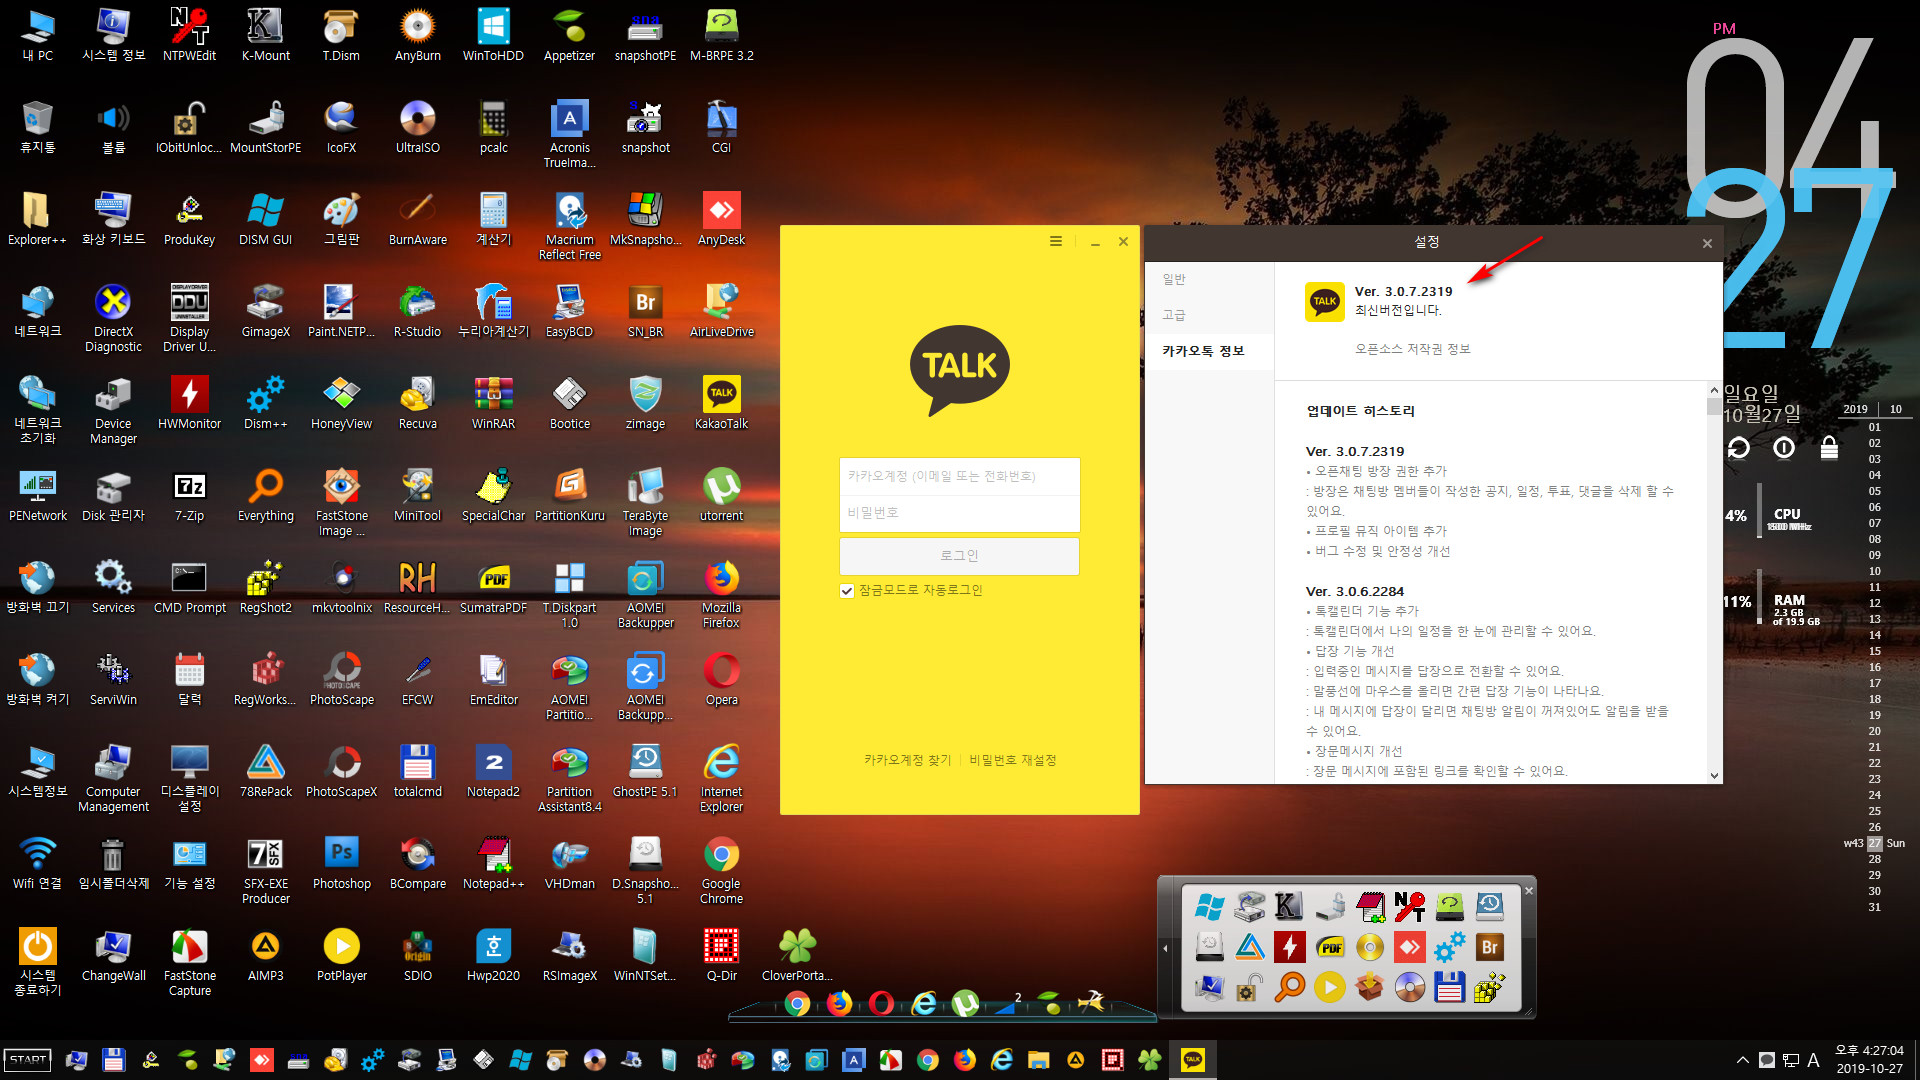Launch Recuva desktop icon
This screenshot has width=1920, height=1080.
click(417, 402)
